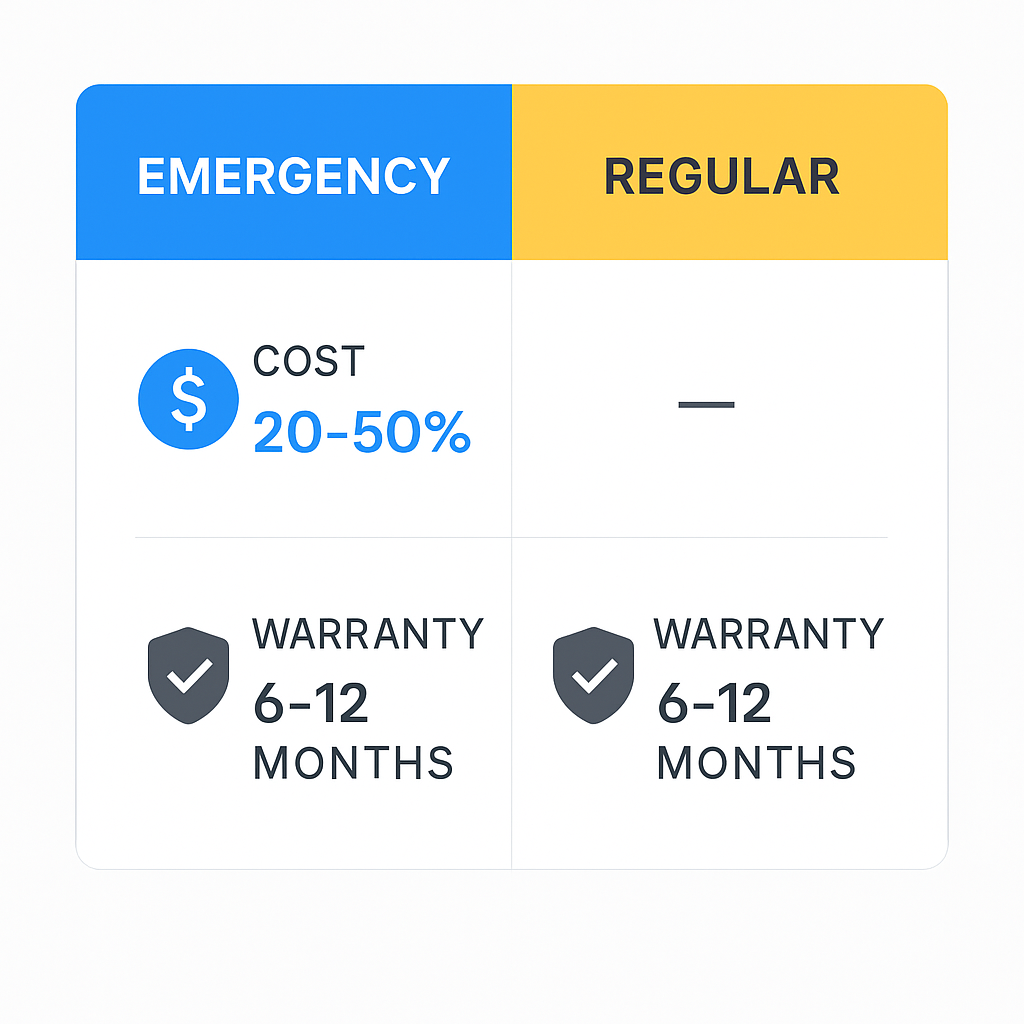This screenshot has height=1024, width=1024.
Task: Click the shield icon in the Regular column
Action: tap(593, 675)
